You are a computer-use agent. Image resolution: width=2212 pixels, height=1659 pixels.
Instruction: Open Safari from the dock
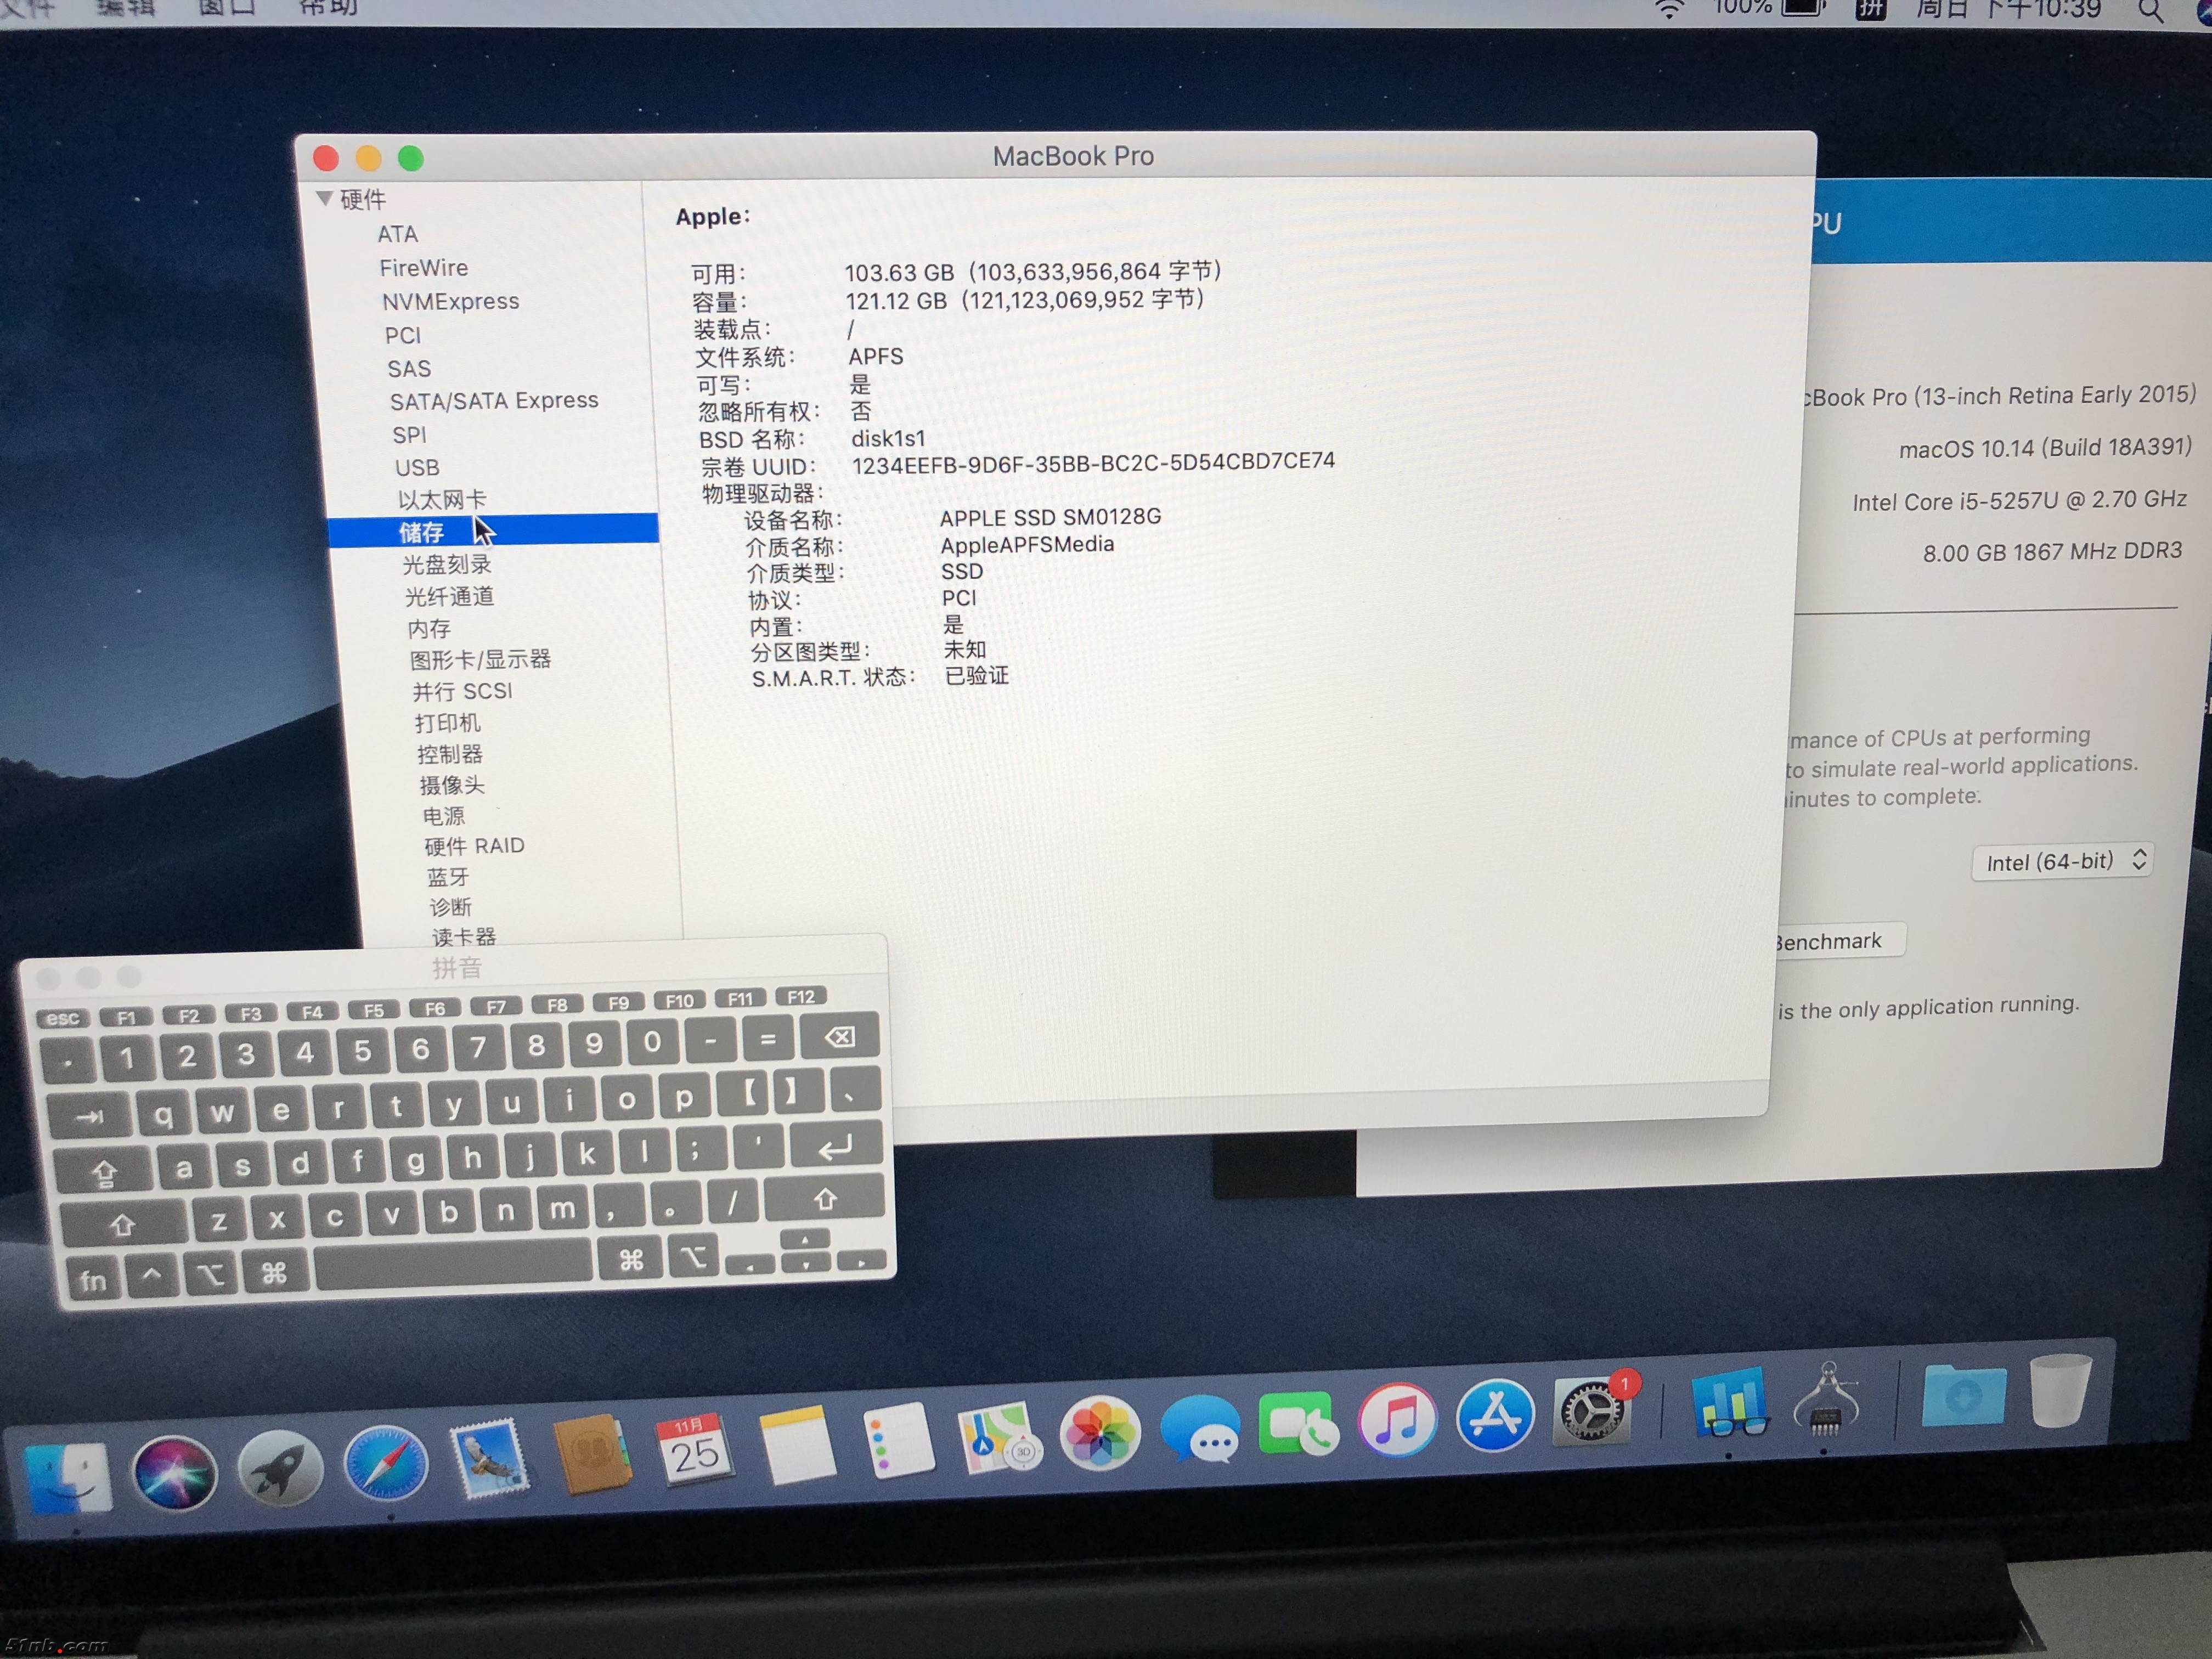(x=385, y=1462)
